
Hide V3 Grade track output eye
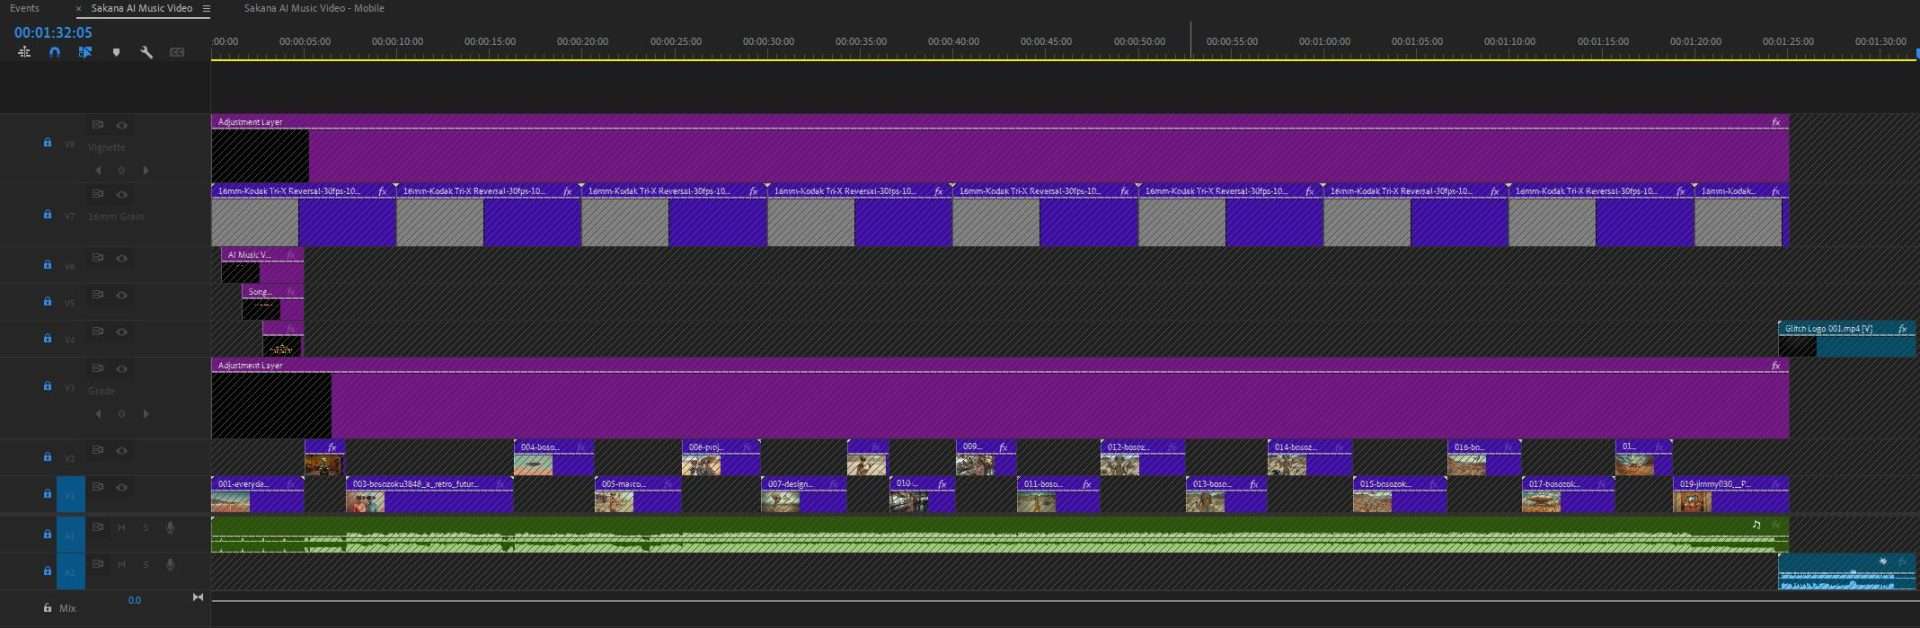[122, 369]
